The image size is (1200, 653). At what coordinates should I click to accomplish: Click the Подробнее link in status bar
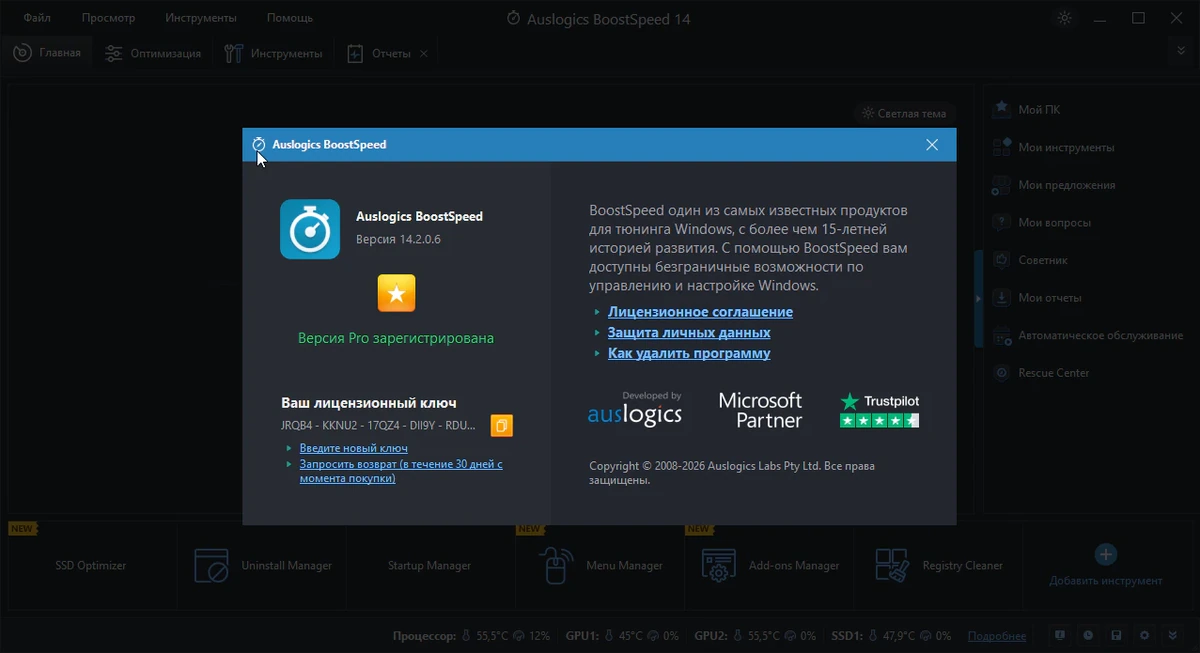point(996,636)
